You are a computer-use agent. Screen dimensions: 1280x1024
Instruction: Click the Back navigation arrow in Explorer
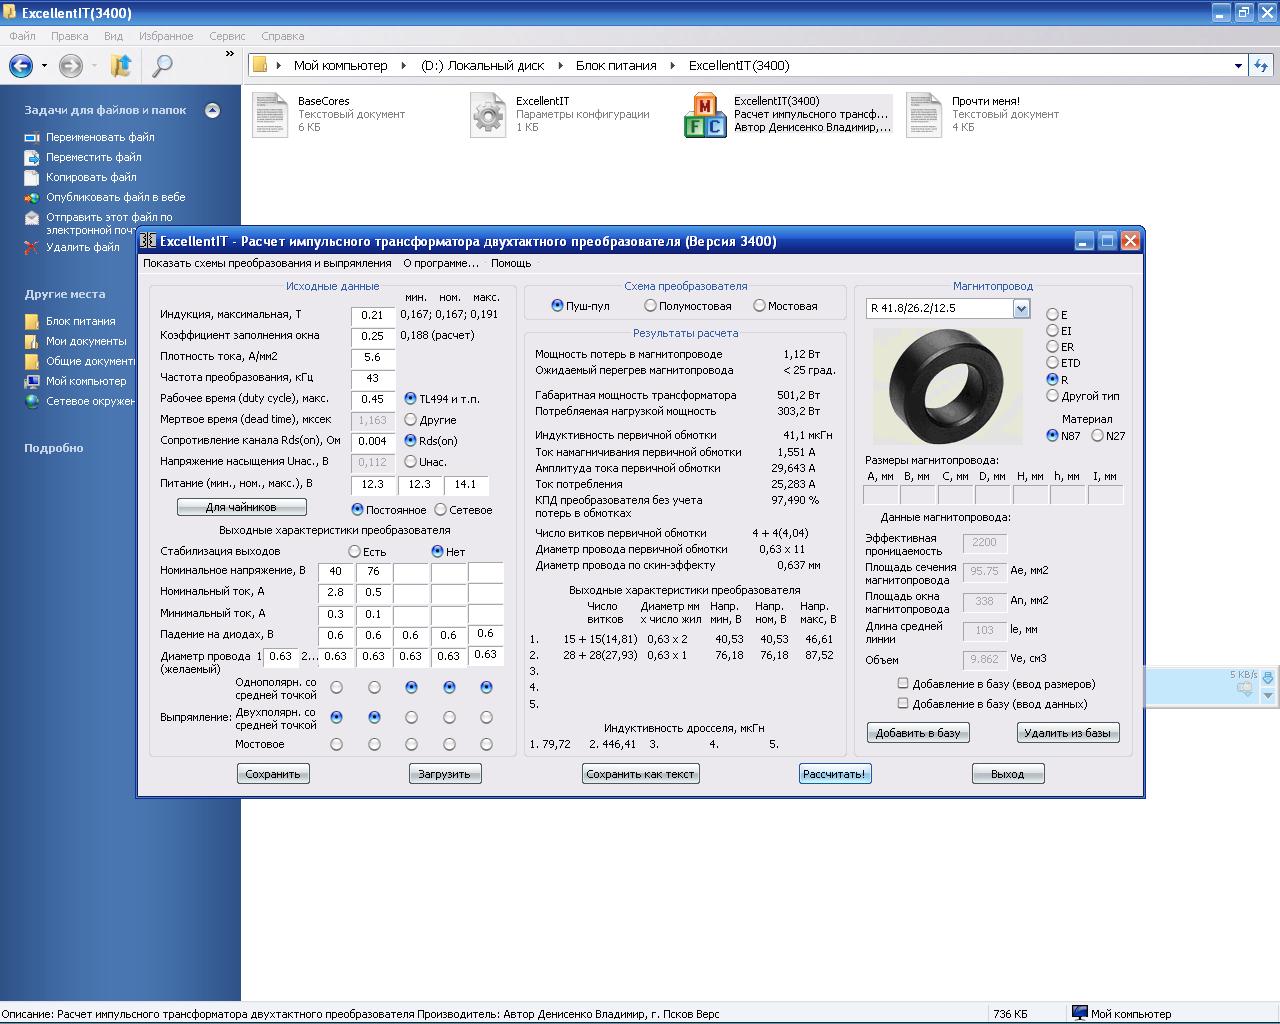coord(21,66)
